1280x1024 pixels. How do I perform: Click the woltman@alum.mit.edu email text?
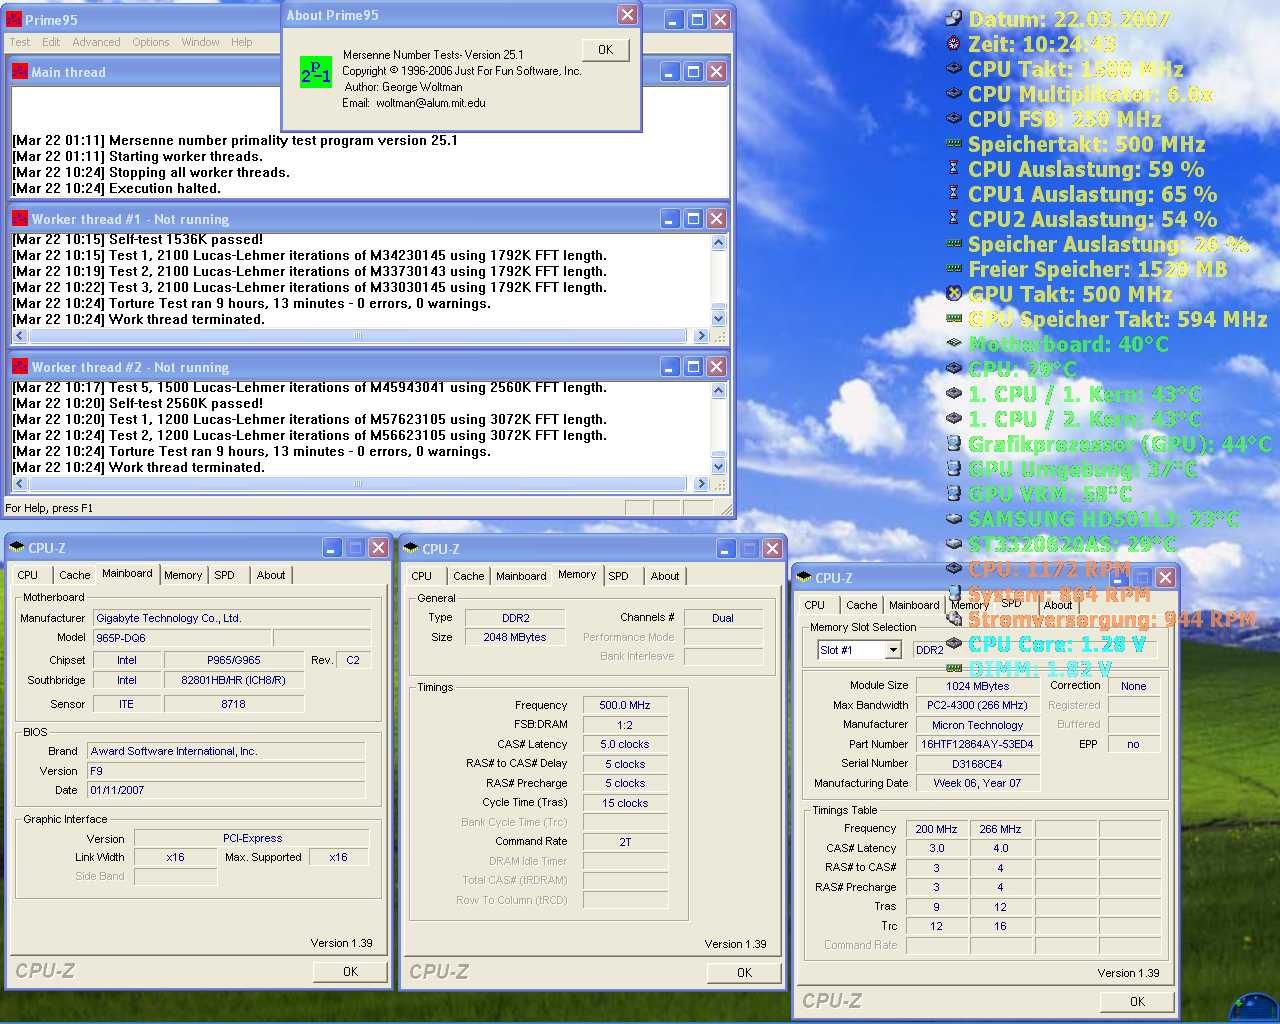[x=431, y=103]
